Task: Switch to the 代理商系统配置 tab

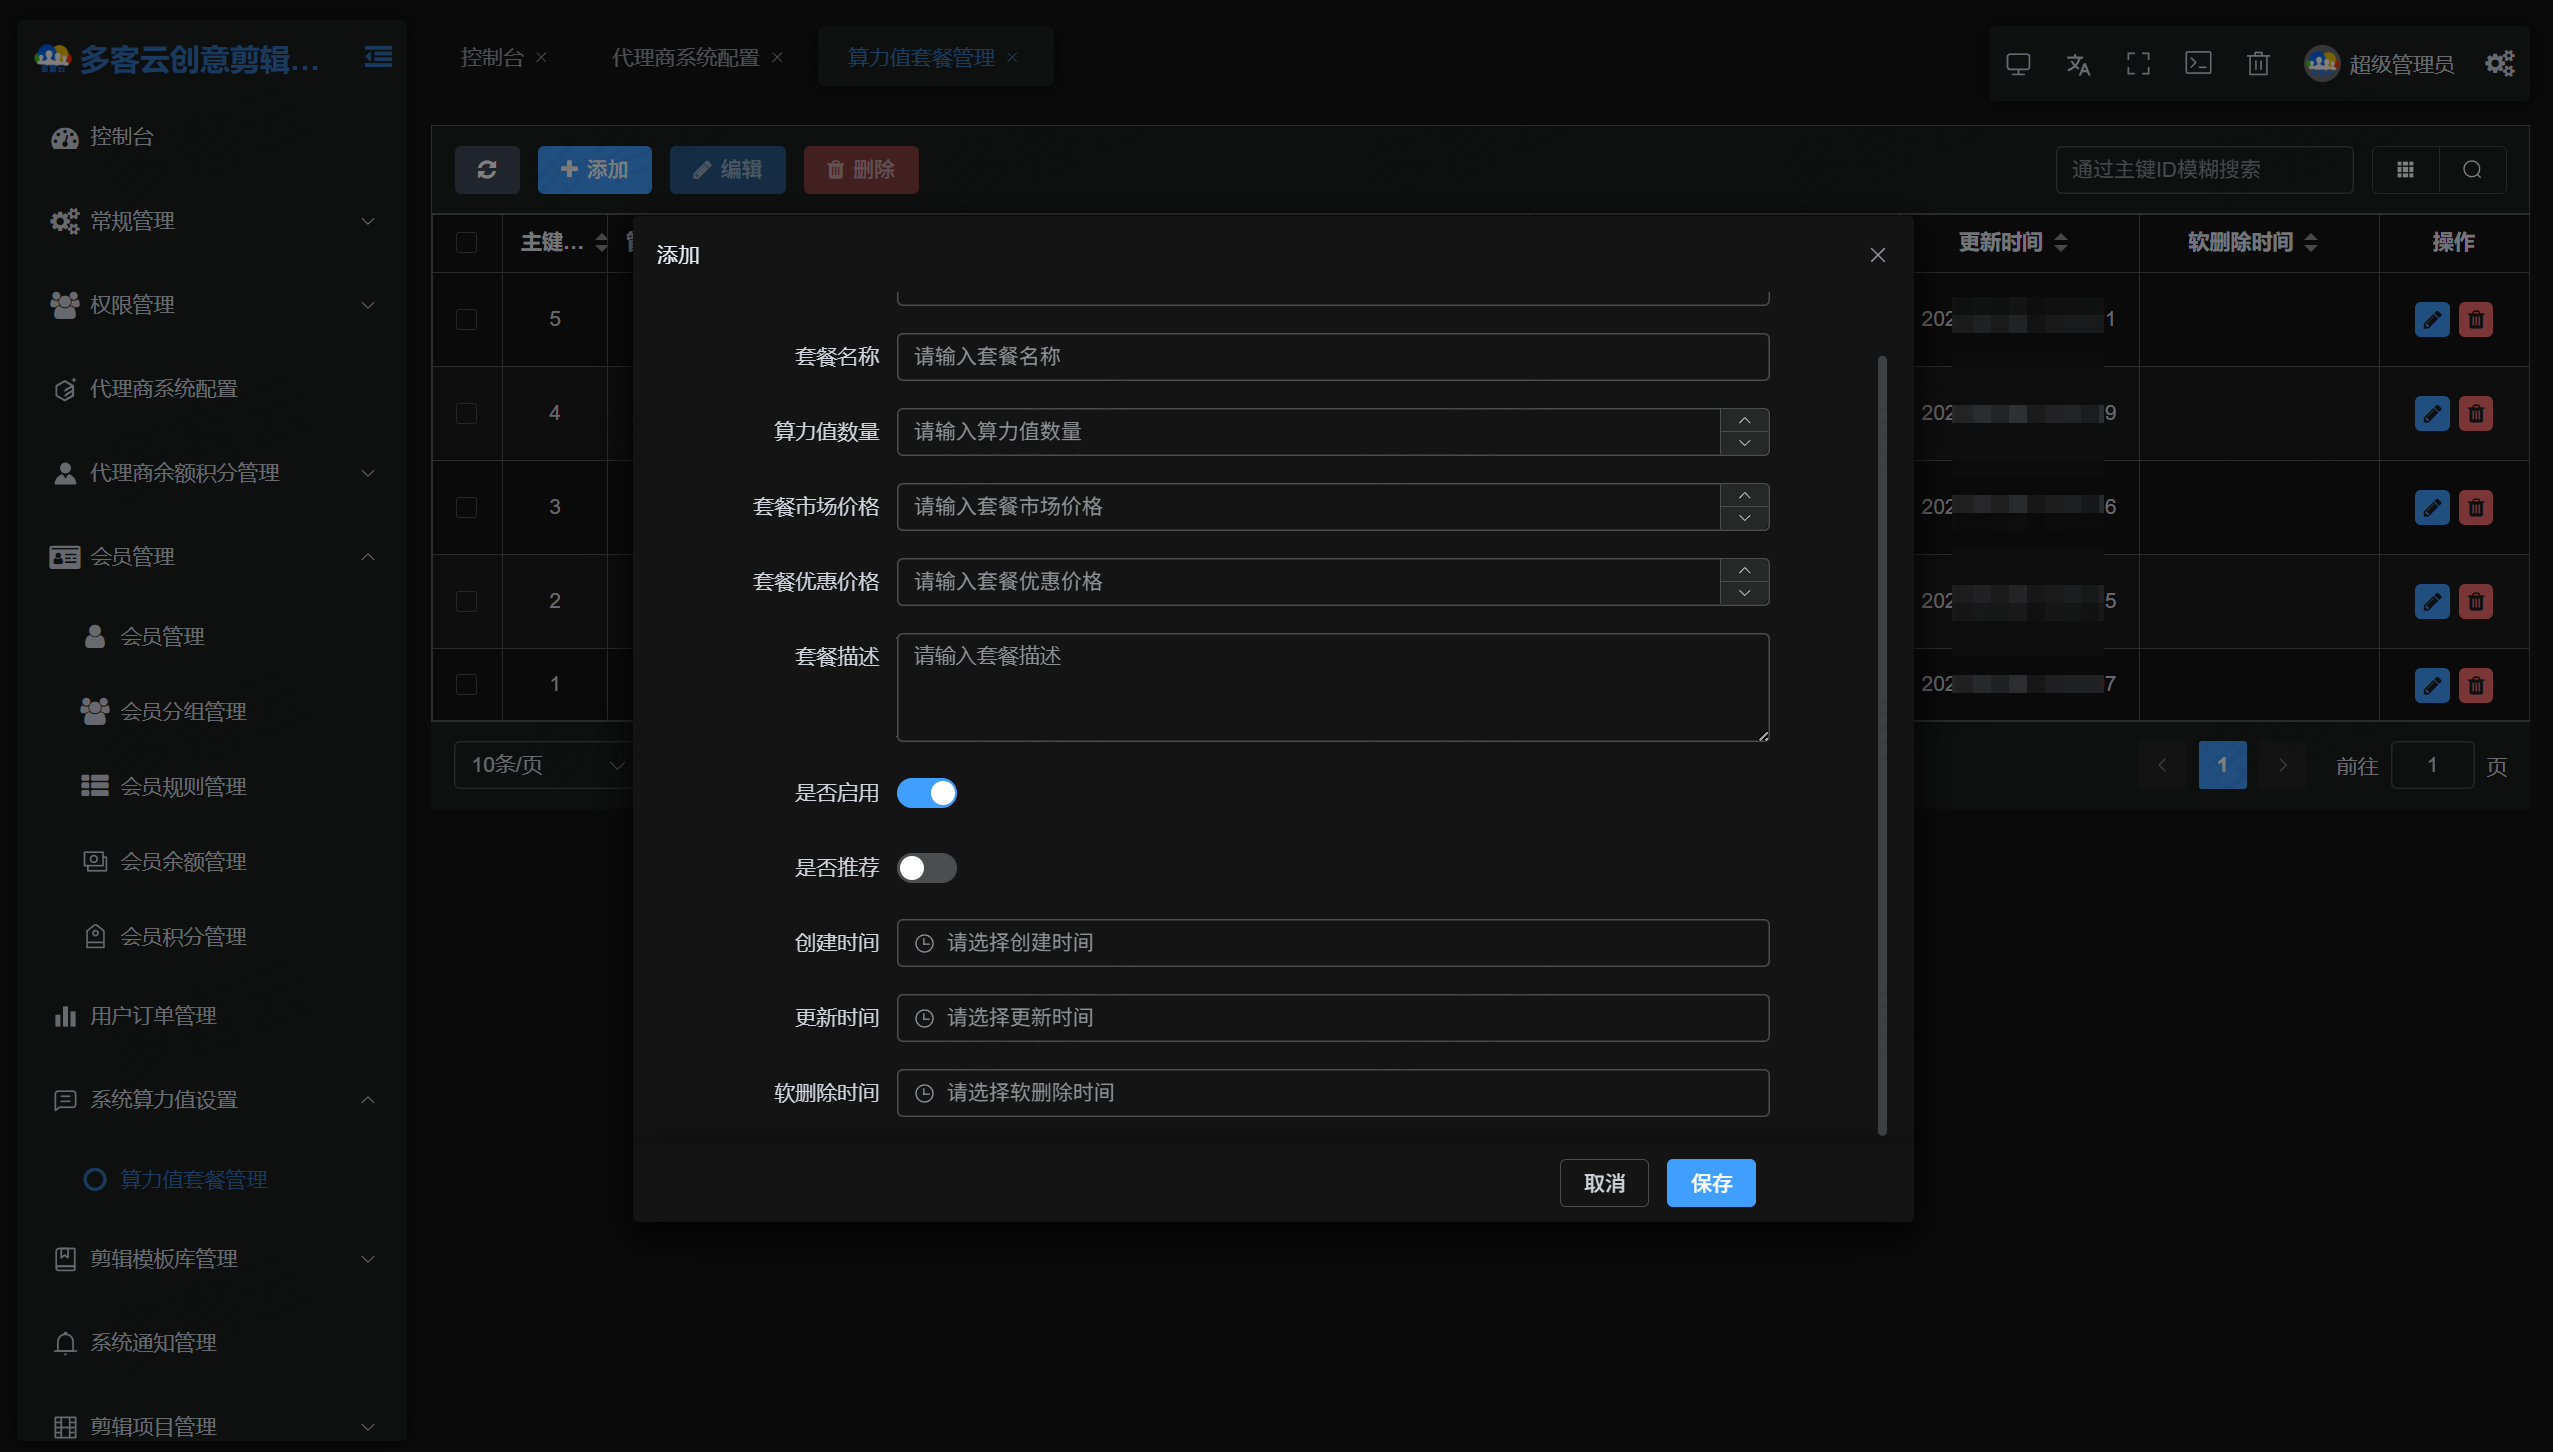Action: tap(685, 58)
